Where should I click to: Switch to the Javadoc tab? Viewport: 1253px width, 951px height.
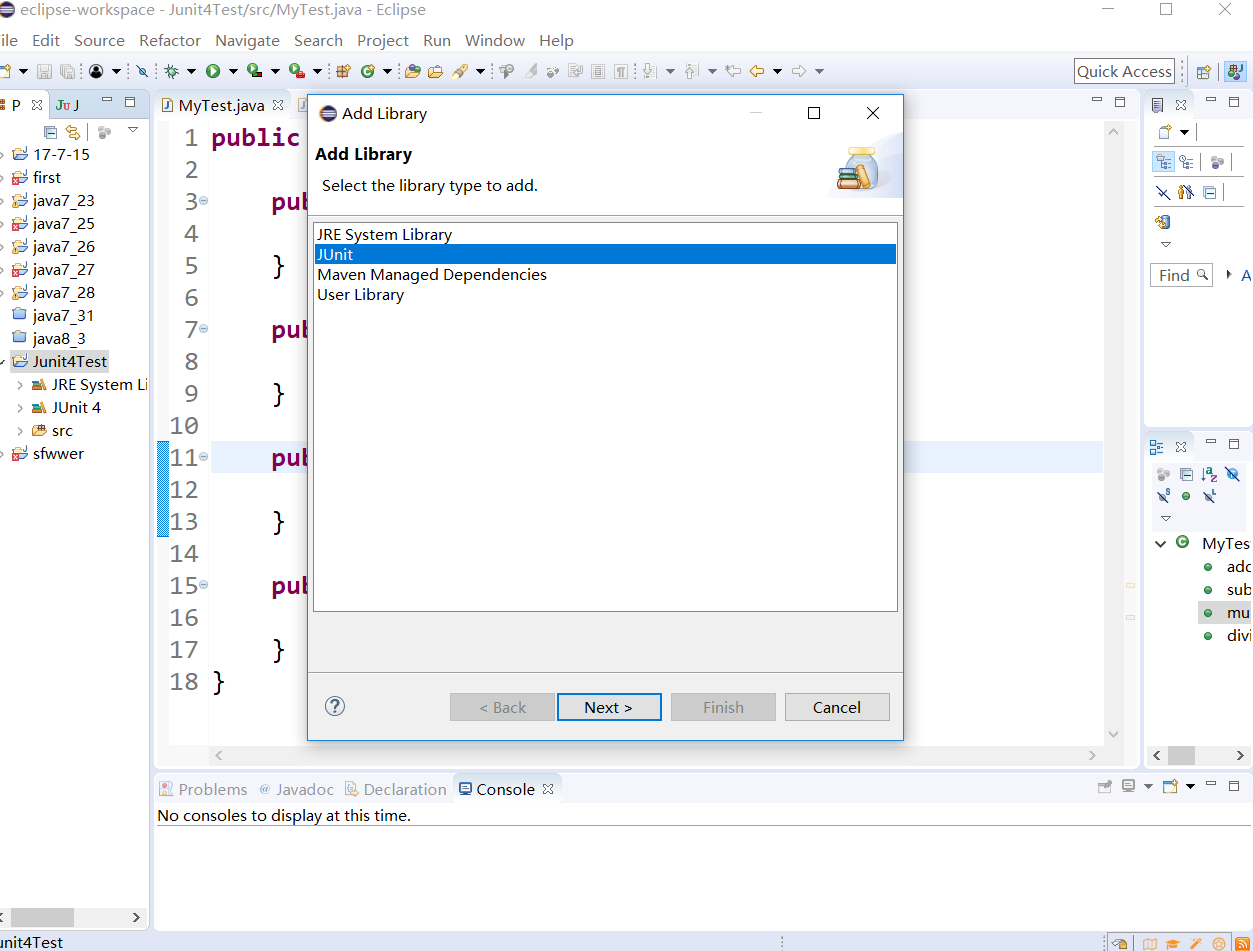[296, 789]
